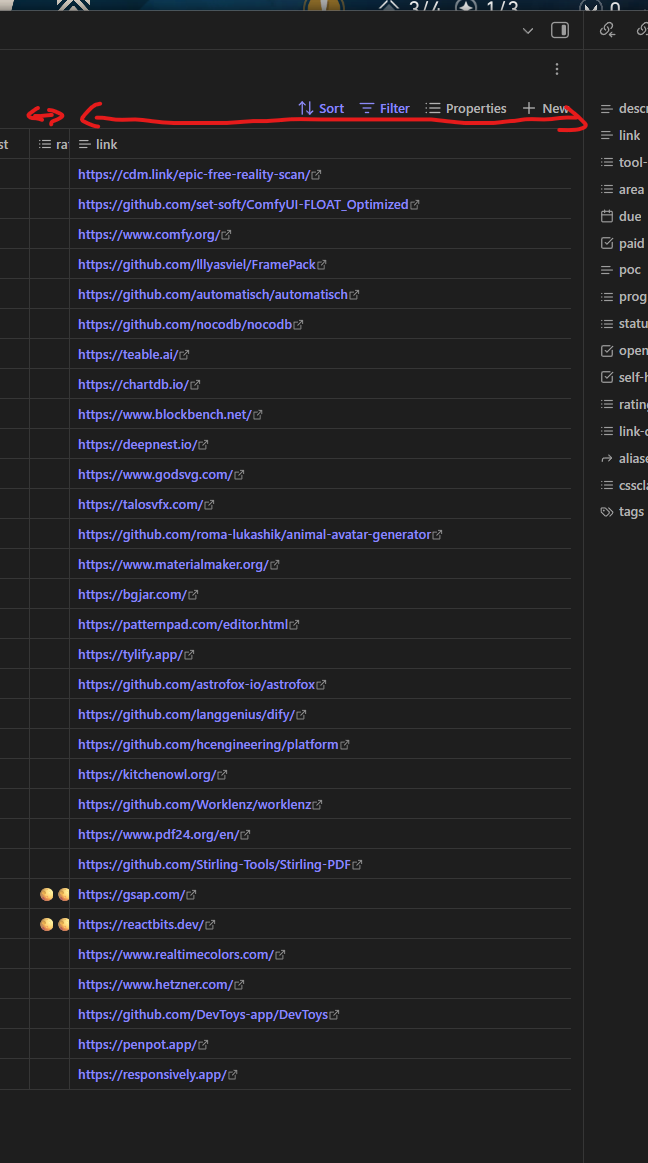Open the penpot.app link
Image resolution: width=648 pixels, height=1163 pixels.
click(x=137, y=1044)
